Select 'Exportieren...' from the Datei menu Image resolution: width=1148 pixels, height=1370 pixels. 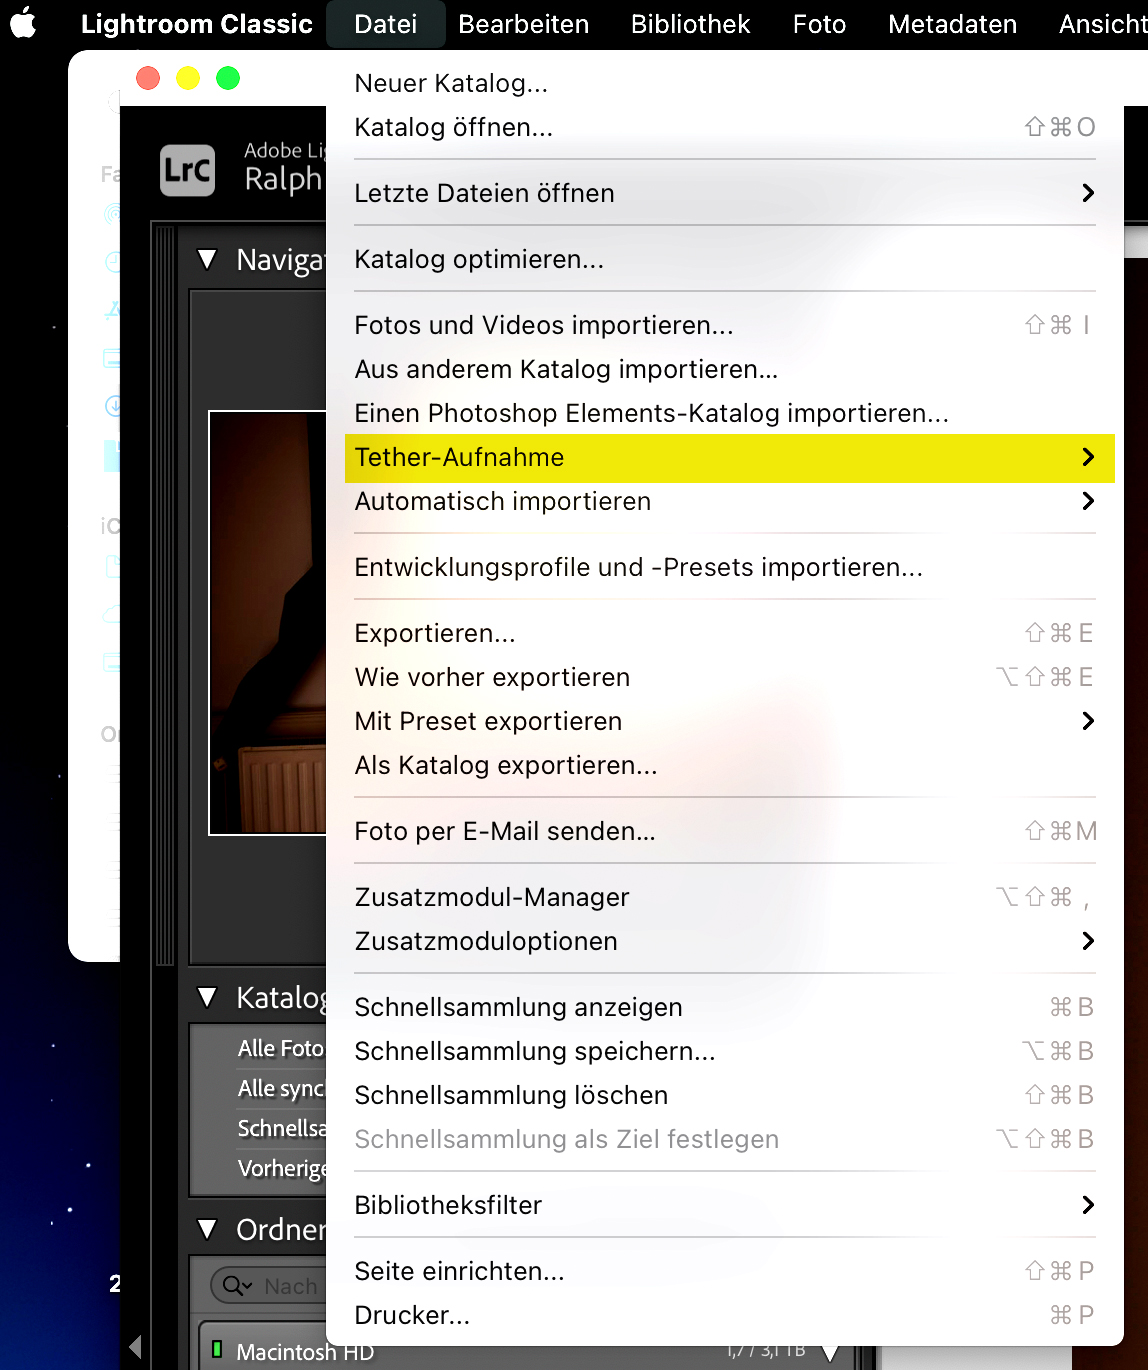tap(435, 632)
